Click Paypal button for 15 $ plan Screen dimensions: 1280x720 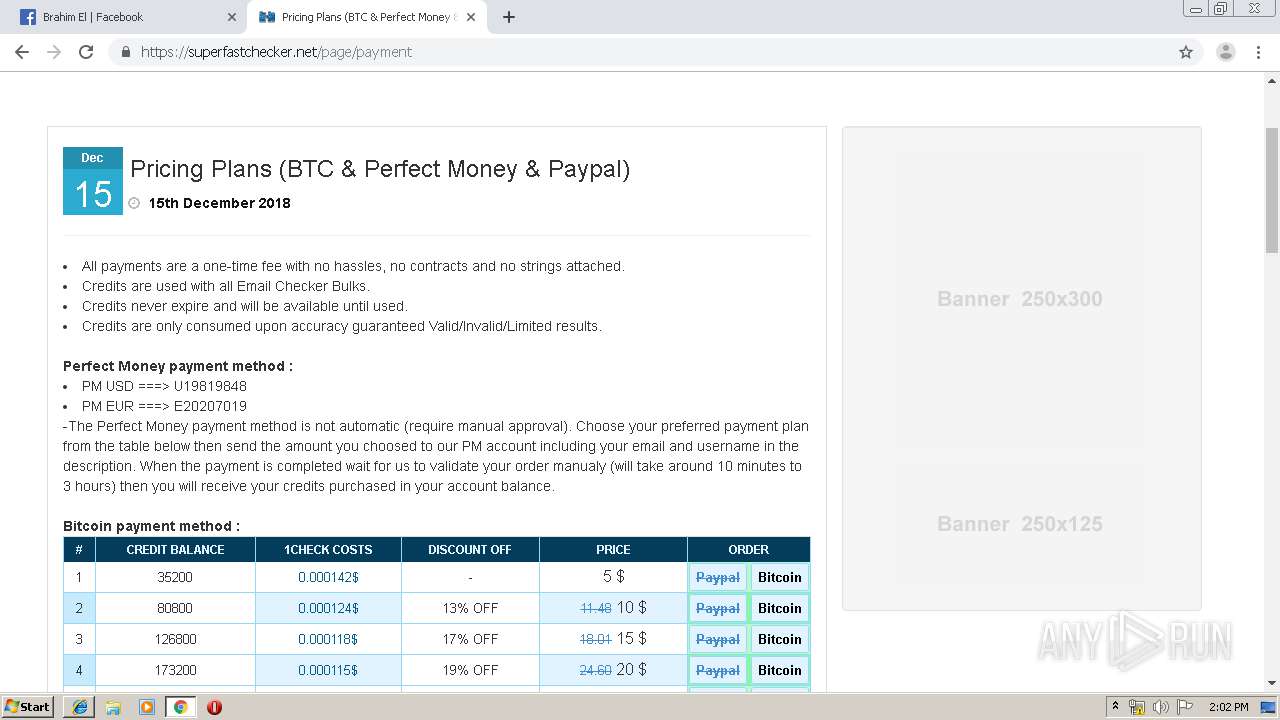(x=718, y=639)
